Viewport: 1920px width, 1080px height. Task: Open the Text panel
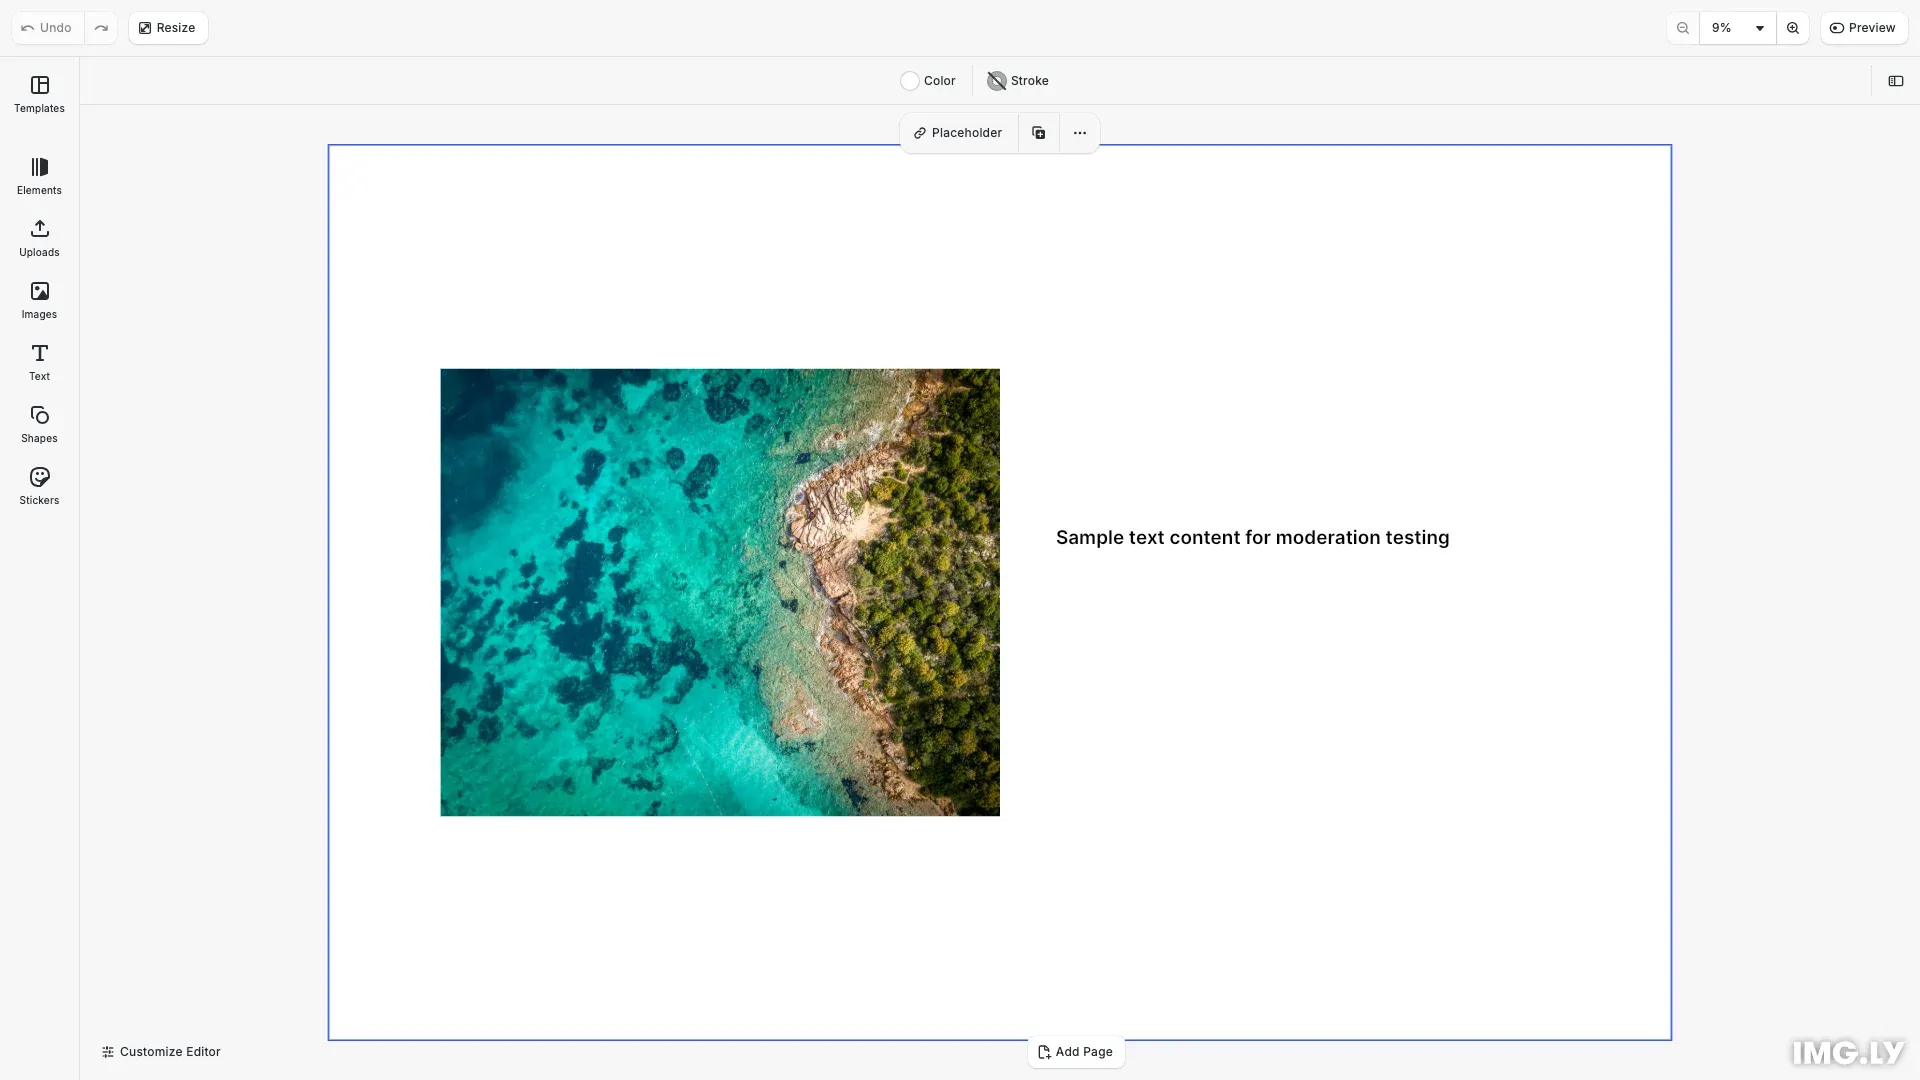[39, 362]
